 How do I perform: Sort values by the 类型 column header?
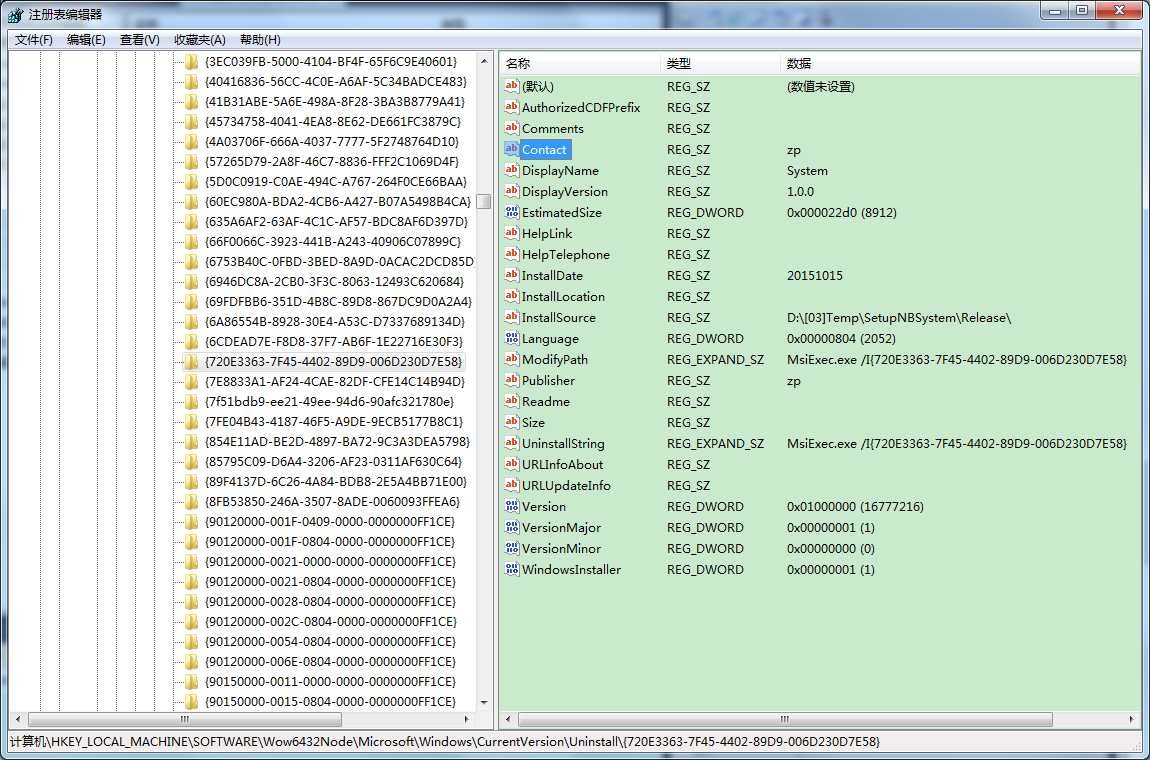pyautogui.click(x=719, y=64)
